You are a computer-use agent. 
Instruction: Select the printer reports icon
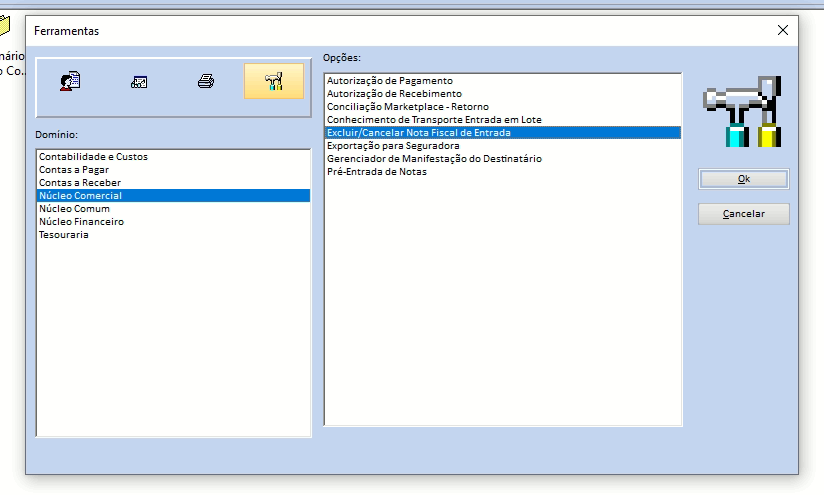point(206,81)
